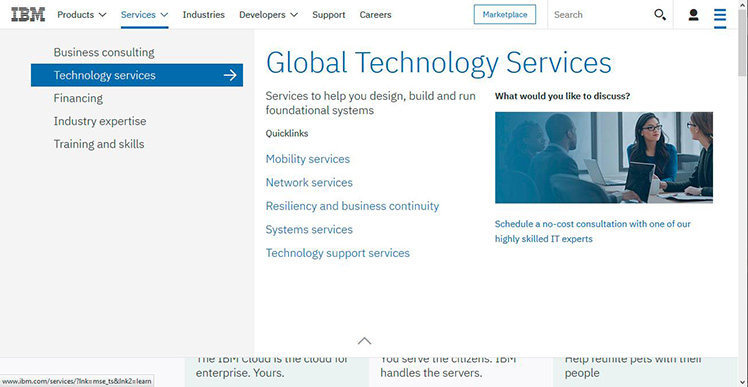Open the hamburger menu icon

click(720, 15)
